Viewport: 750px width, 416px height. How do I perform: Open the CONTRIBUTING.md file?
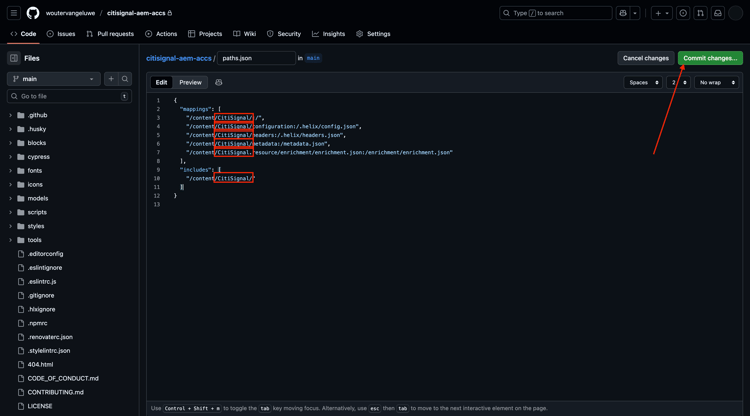tap(55, 392)
